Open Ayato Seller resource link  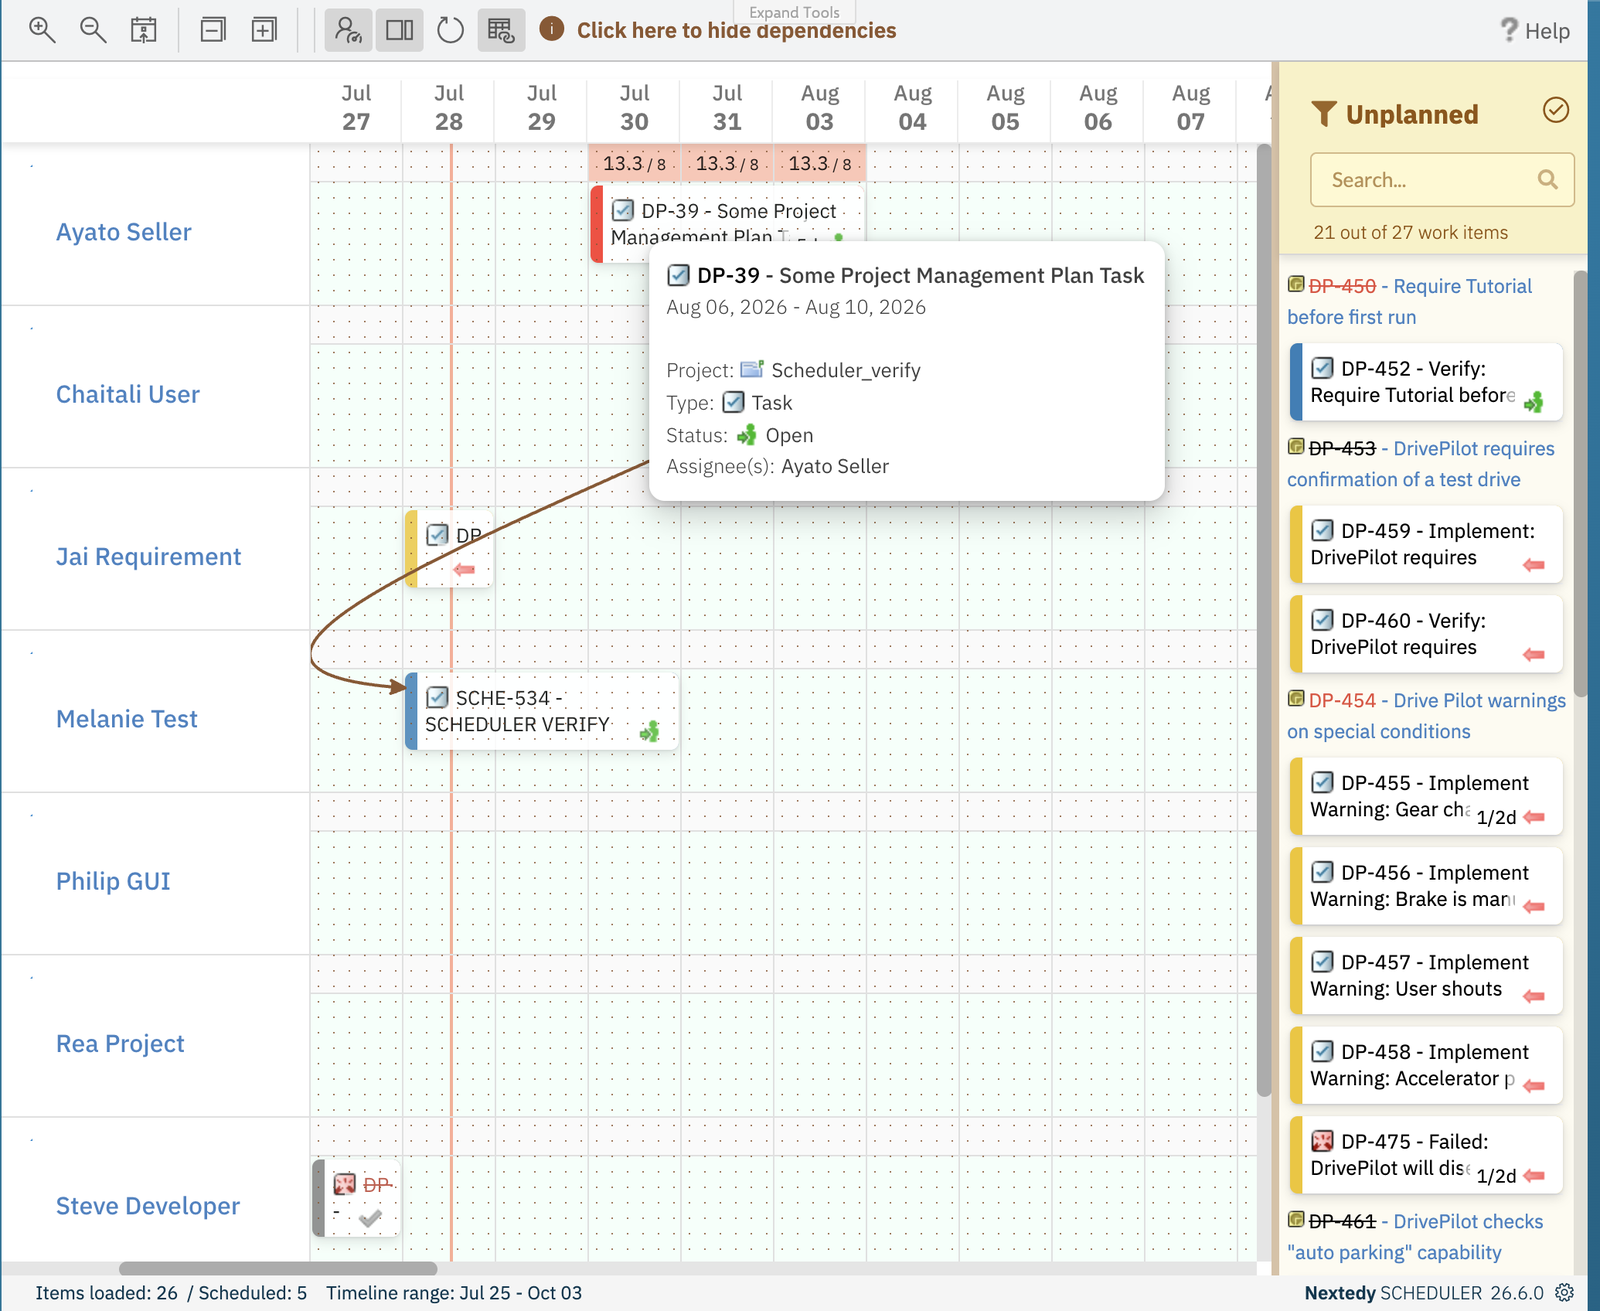click(124, 232)
